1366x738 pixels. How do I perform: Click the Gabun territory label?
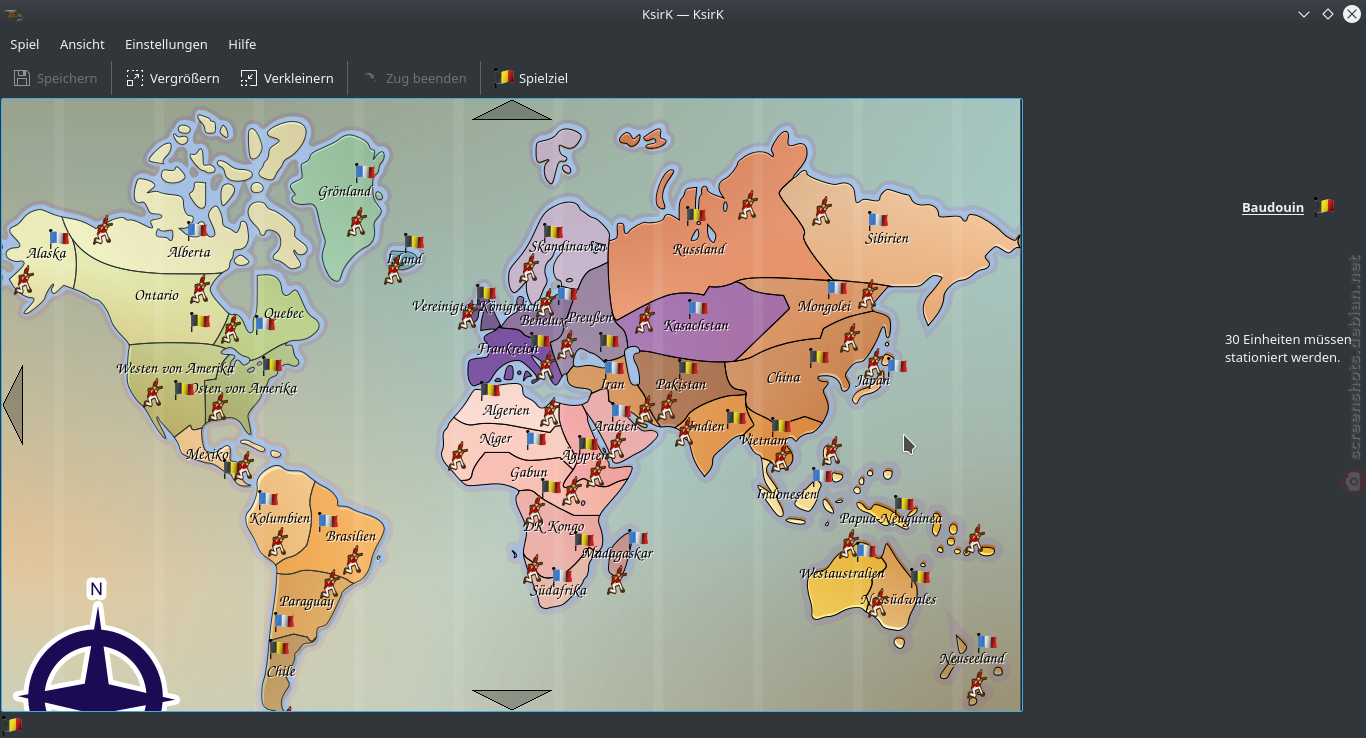point(529,472)
